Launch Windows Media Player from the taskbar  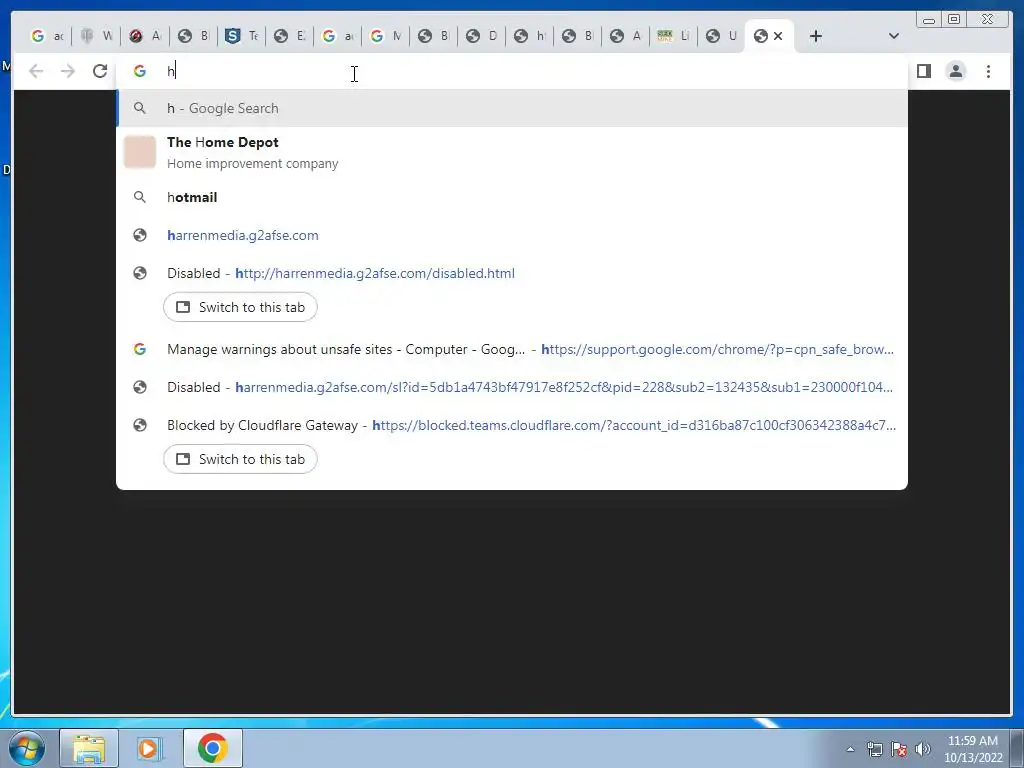coord(149,748)
